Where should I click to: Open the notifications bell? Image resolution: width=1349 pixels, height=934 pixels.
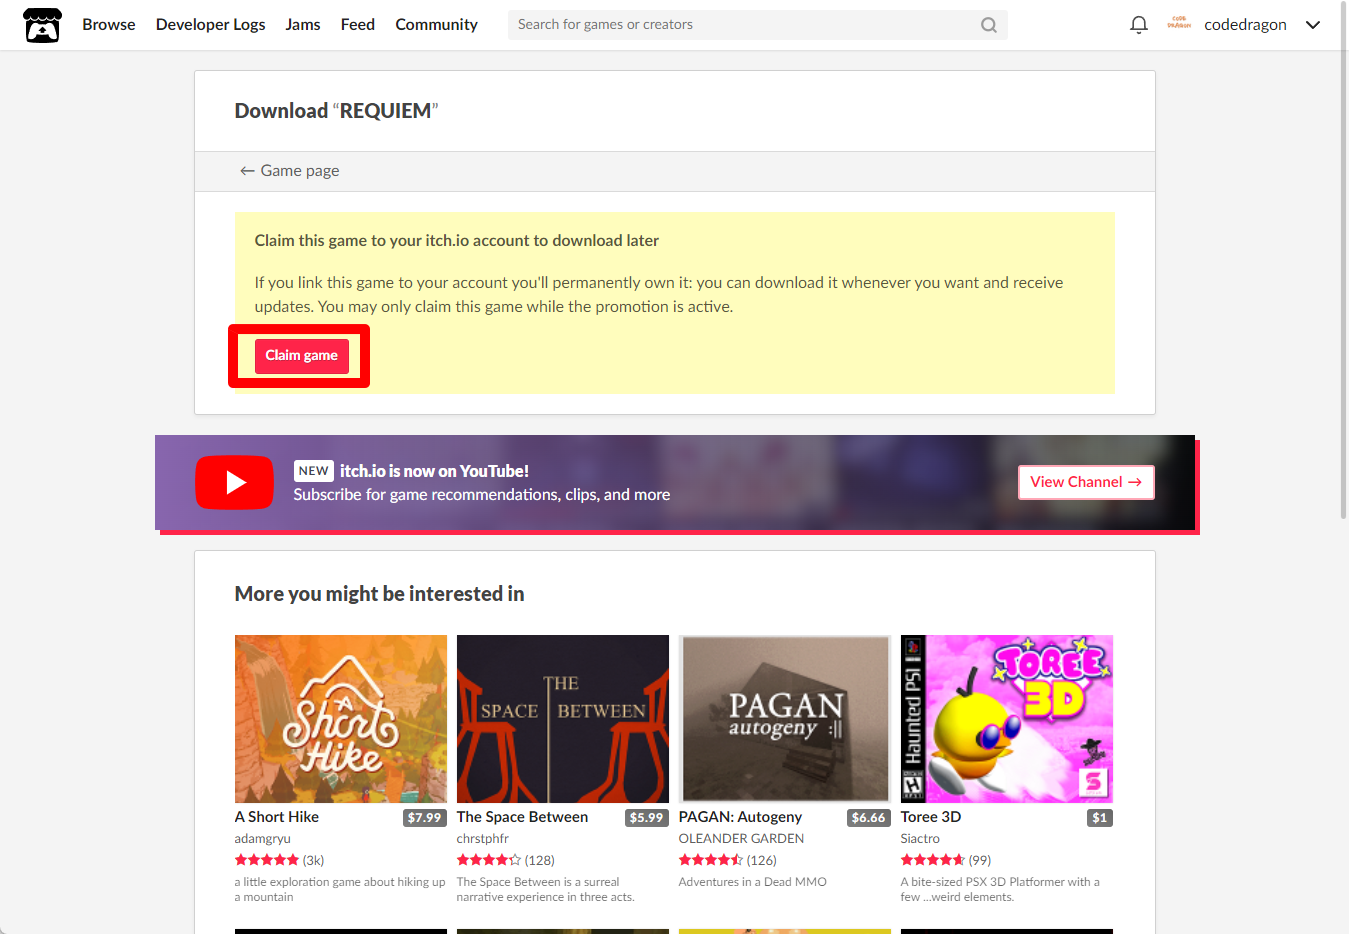tap(1138, 25)
